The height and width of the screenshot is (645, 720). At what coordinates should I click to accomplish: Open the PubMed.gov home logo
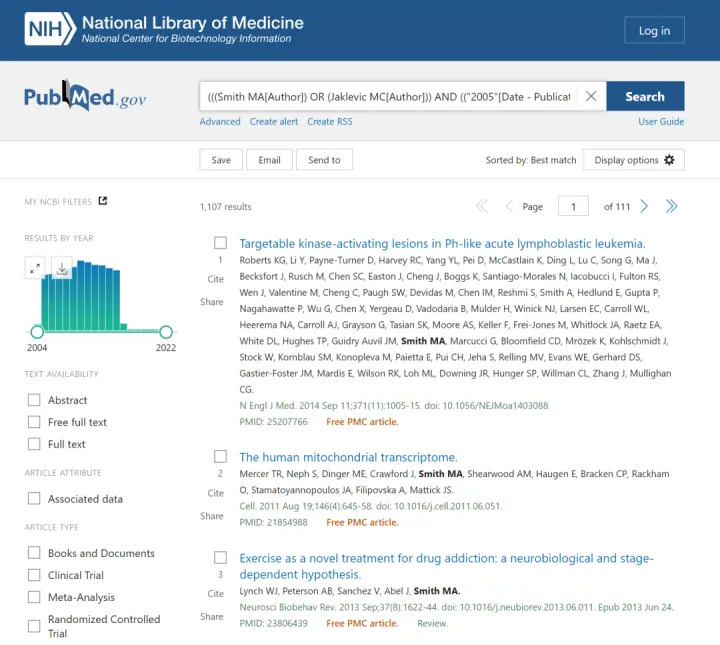[x=85, y=95]
